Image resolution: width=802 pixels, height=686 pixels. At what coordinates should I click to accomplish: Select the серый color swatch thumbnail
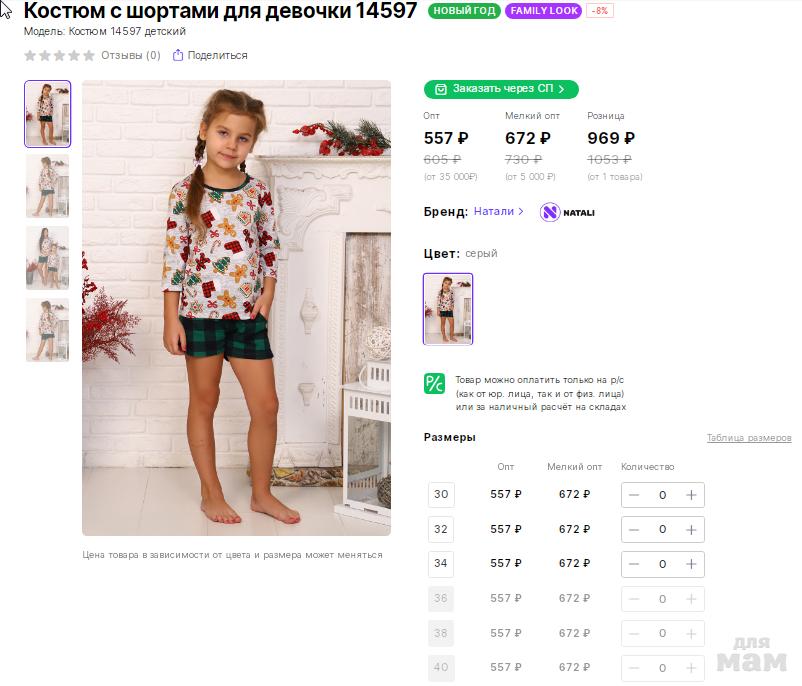pyautogui.click(x=448, y=309)
